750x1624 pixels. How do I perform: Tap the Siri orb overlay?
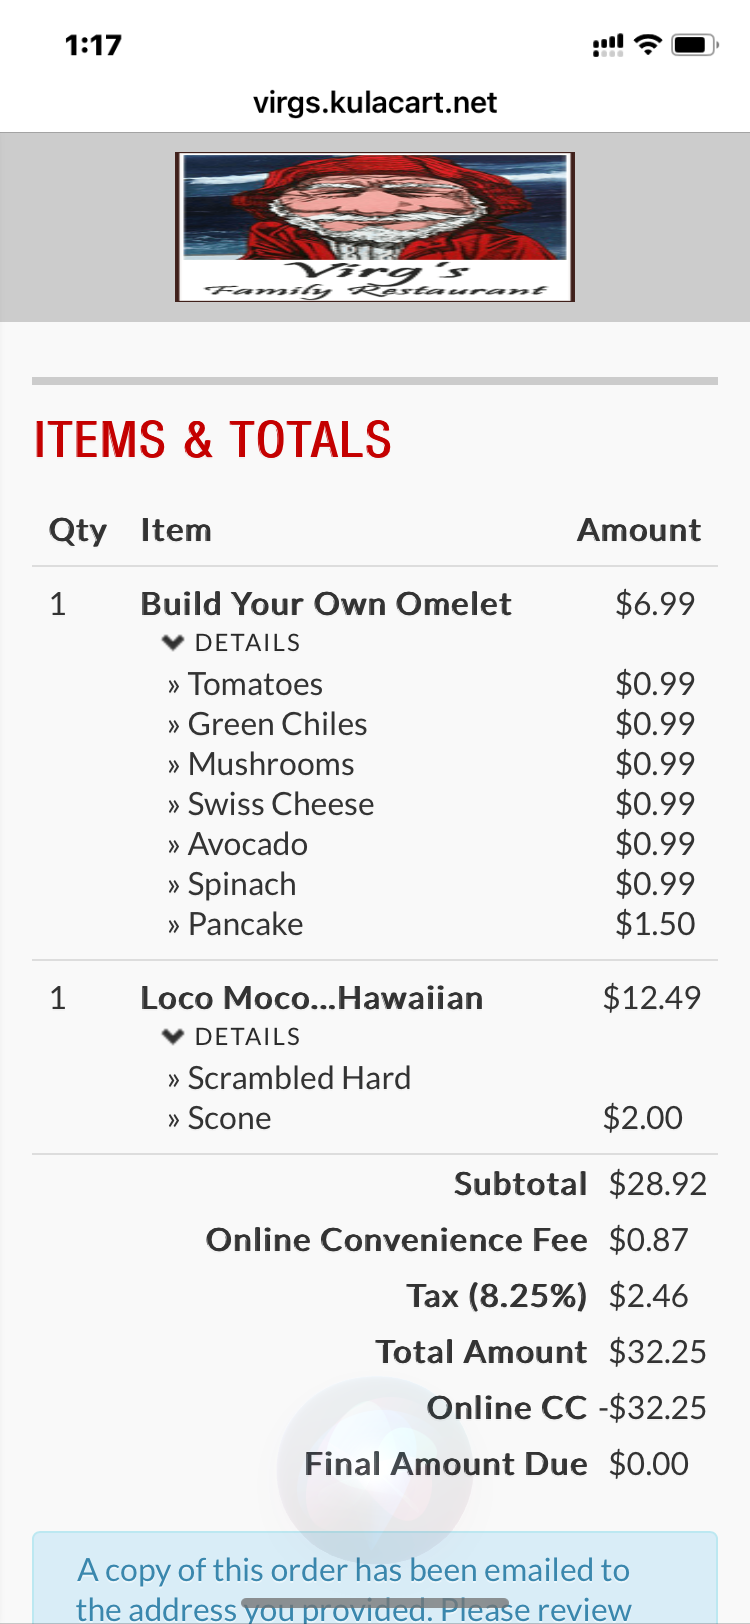375,1470
